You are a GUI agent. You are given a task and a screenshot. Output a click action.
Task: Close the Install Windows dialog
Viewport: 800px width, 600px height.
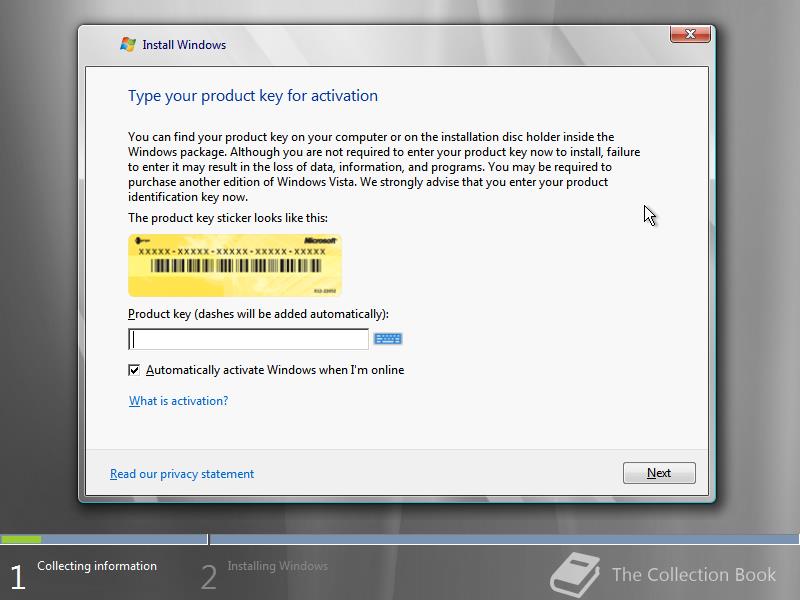point(690,34)
